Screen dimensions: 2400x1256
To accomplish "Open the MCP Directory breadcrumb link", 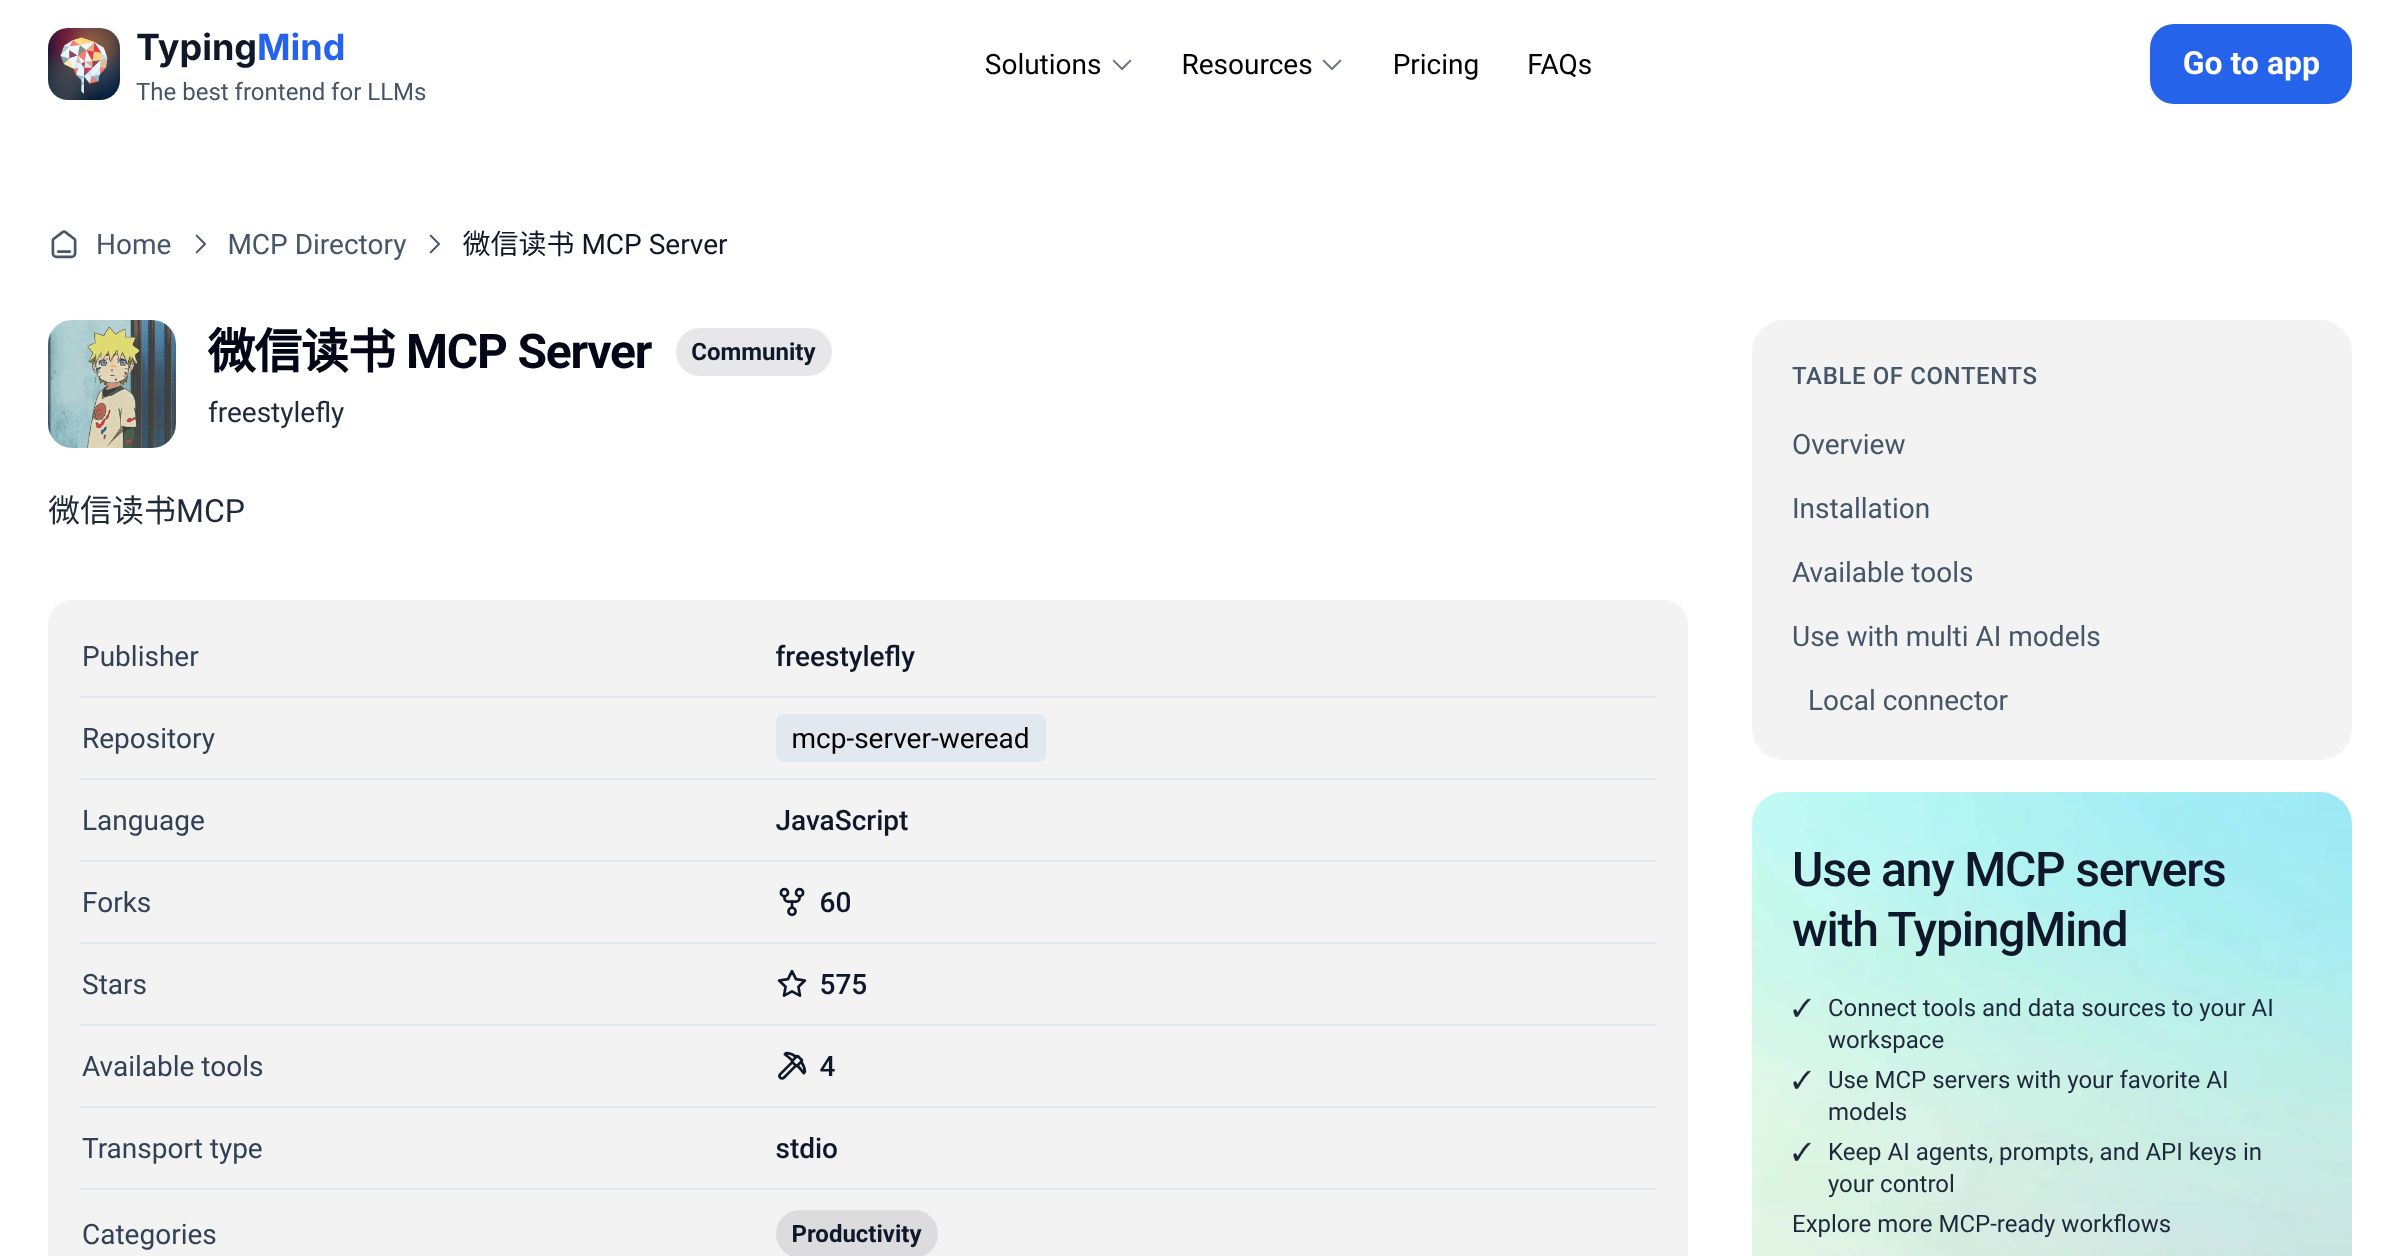I will tap(317, 245).
